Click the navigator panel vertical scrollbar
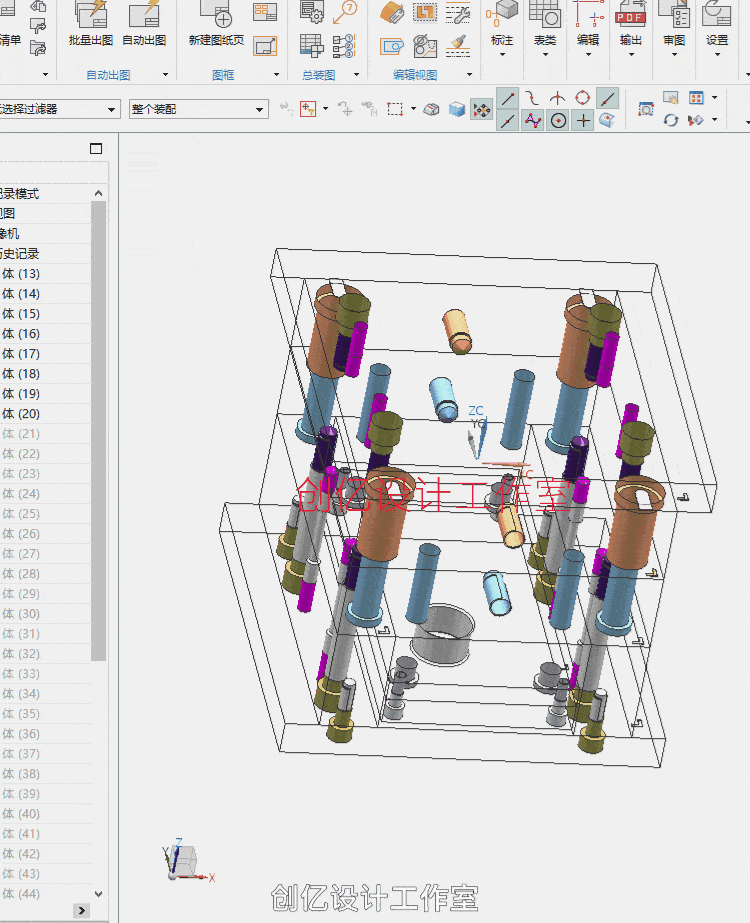Image resolution: width=750 pixels, height=923 pixels. 98,430
